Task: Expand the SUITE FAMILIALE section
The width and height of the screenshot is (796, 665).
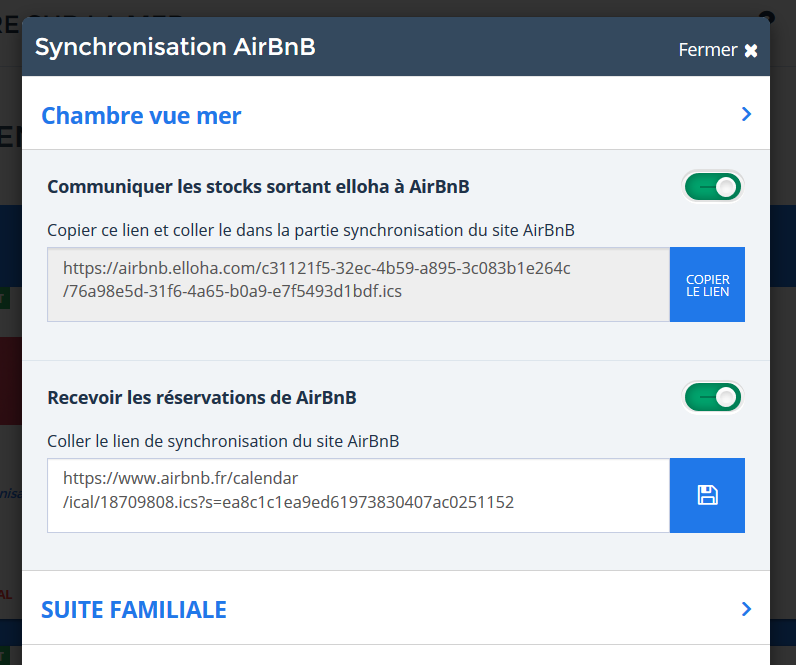Action: pyautogui.click(x=395, y=609)
